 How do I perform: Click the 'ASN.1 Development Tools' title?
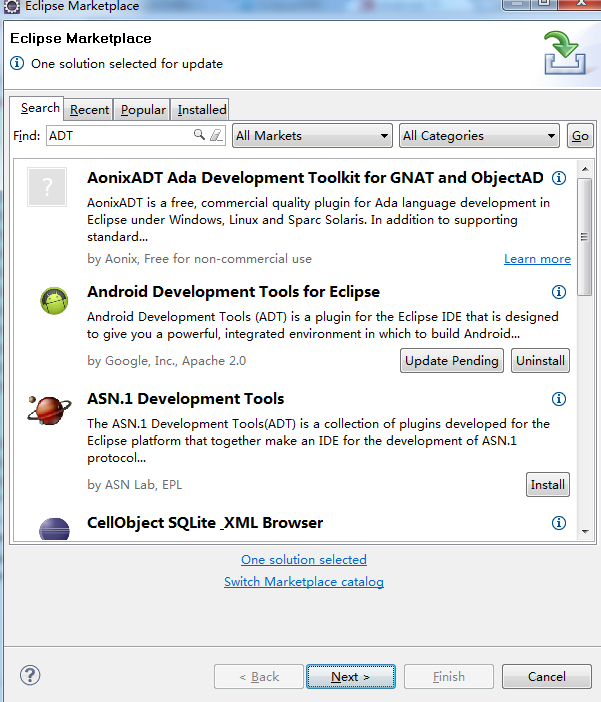tap(185, 399)
